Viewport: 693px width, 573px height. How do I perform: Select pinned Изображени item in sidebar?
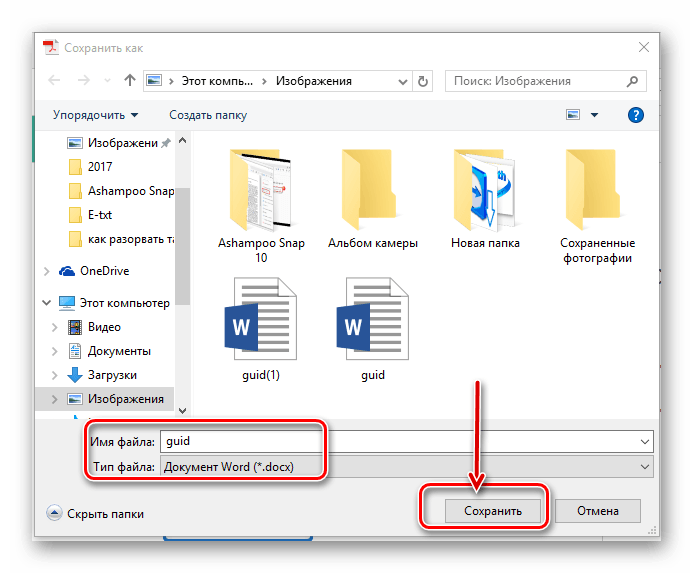coord(118,143)
